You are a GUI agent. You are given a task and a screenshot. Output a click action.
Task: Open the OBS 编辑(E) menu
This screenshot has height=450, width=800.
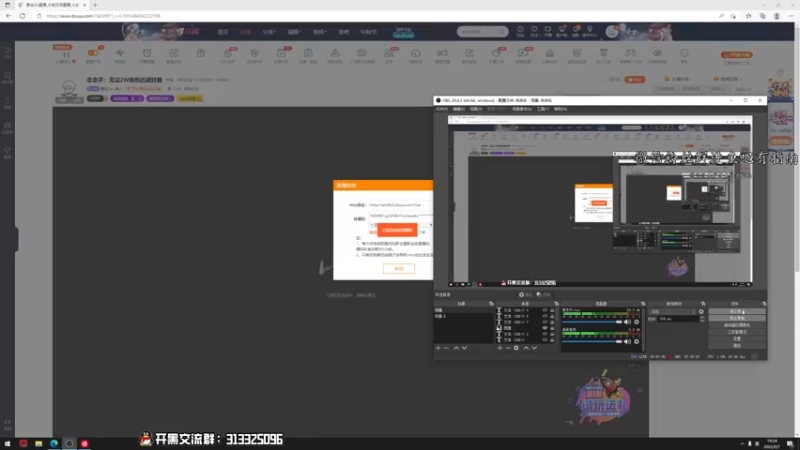(459, 109)
